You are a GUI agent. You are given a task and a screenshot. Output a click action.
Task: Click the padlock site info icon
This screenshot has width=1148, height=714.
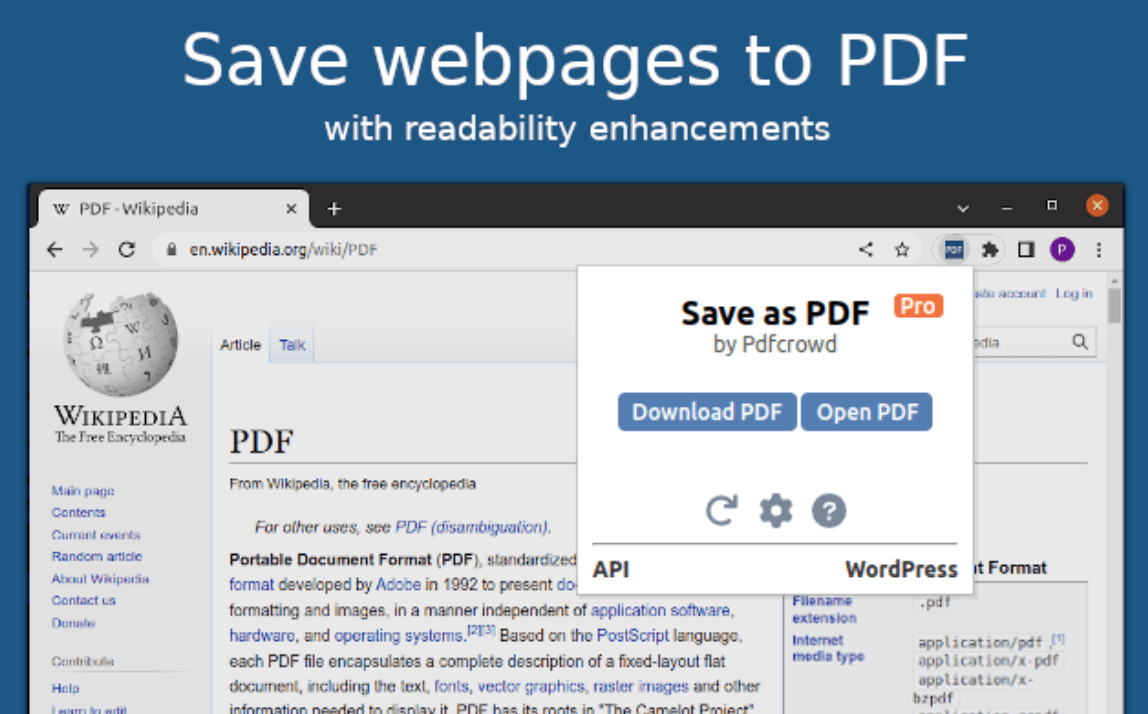pyautogui.click(x=171, y=250)
